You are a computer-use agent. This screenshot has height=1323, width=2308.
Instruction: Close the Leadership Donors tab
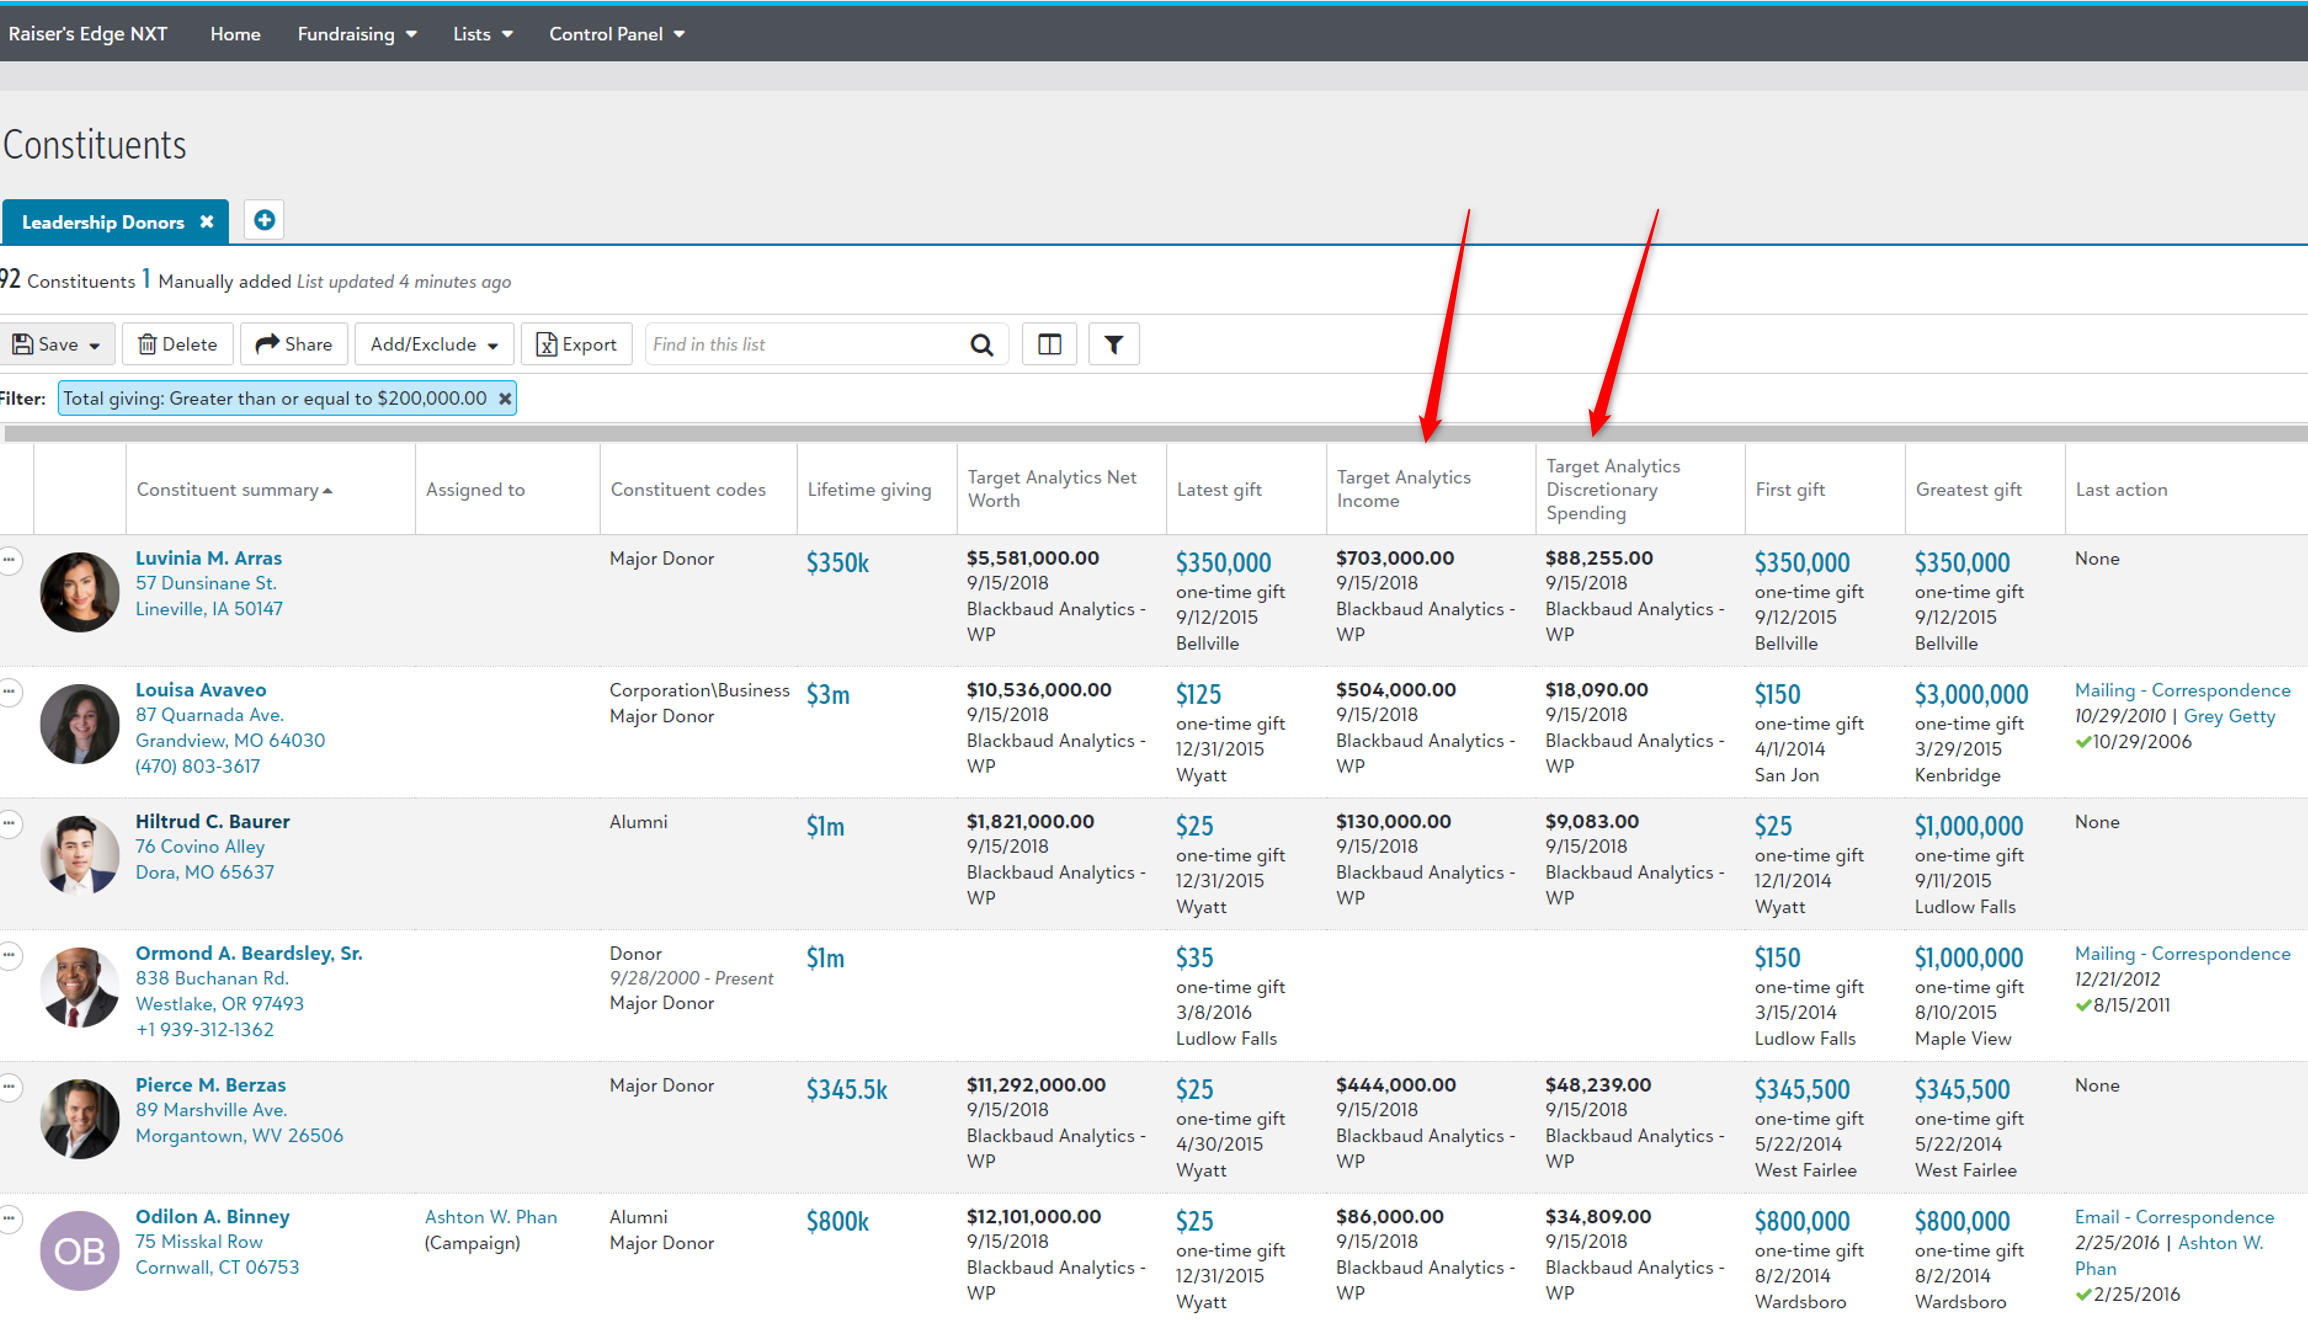tap(206, 221)
